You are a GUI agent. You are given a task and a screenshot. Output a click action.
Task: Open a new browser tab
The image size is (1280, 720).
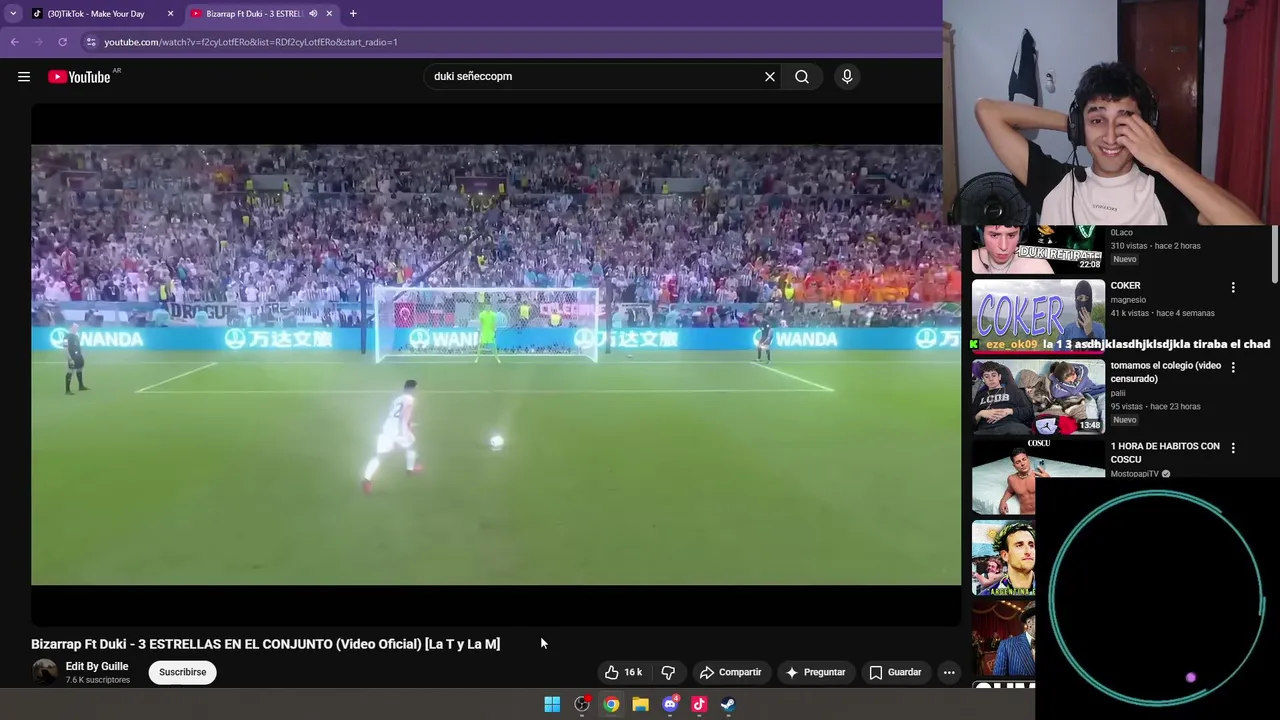click(x=353, y=14)
